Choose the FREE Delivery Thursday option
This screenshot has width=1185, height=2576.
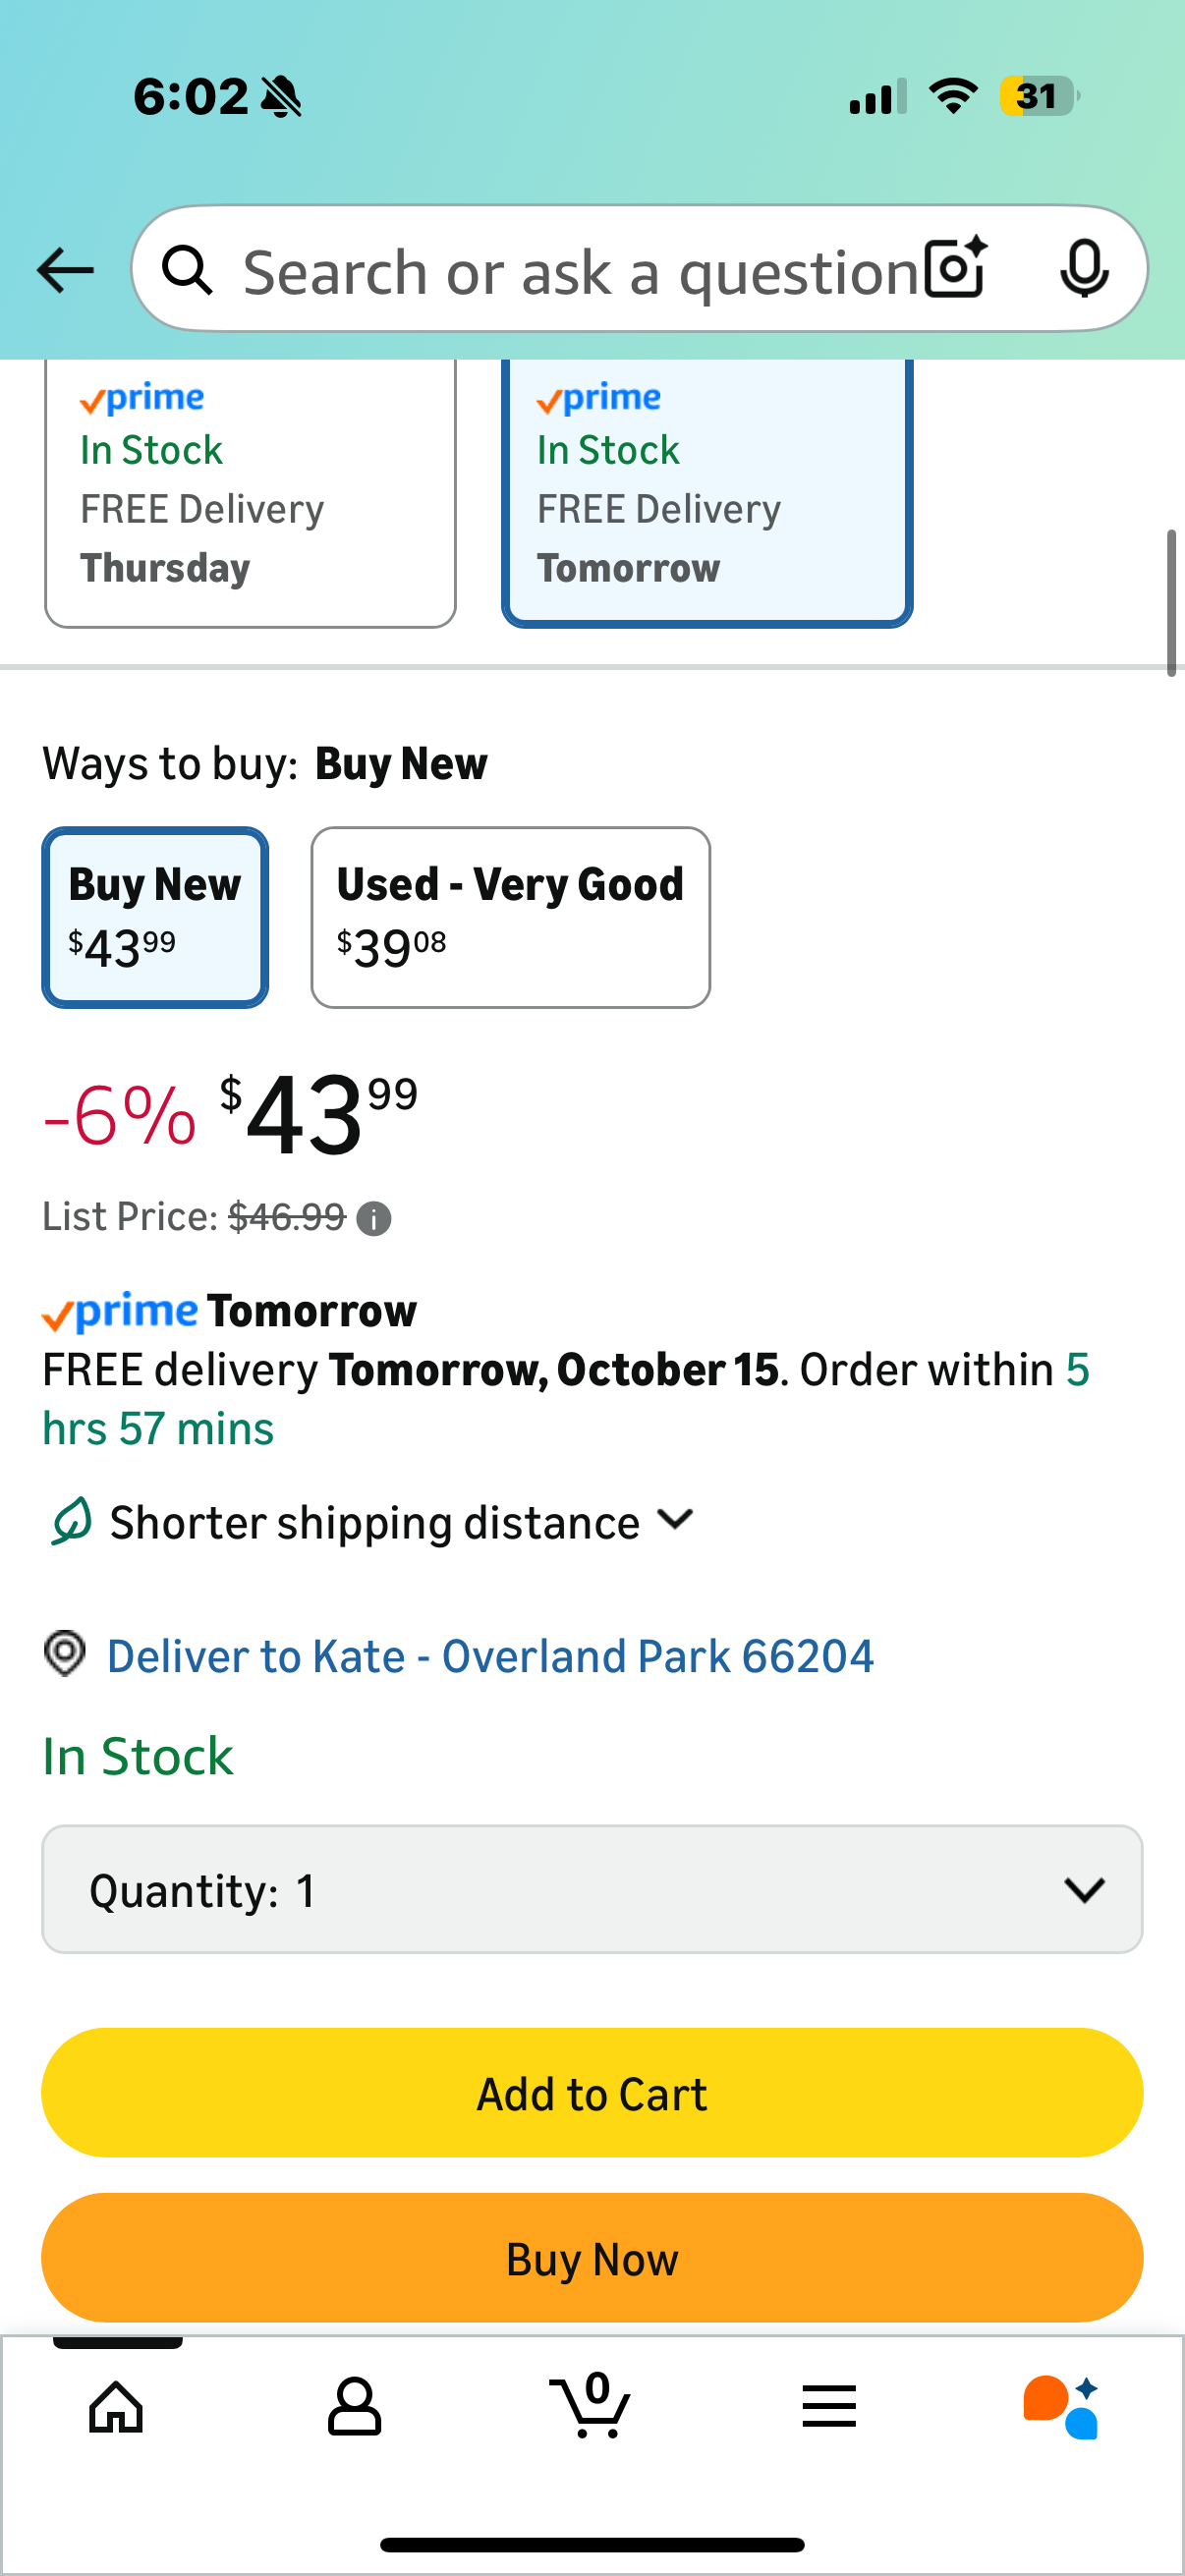pyautogui.click(x=250, y=495)
